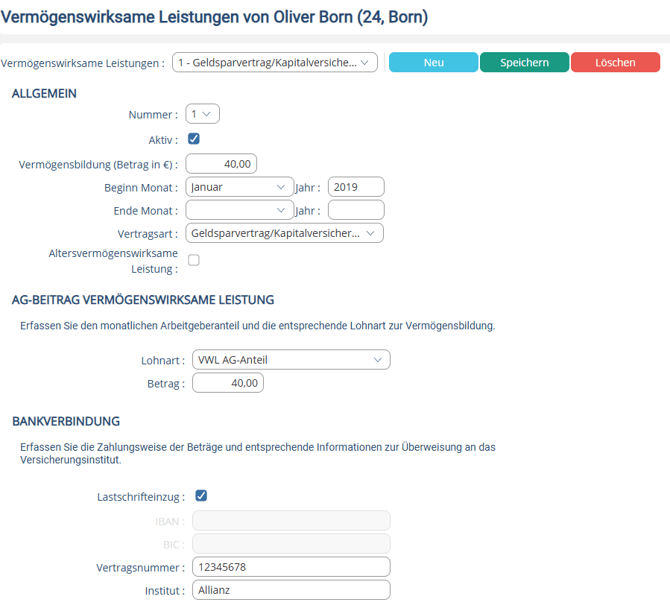Click the Beginn Jahr field showing 2019
Image resolution: width=670 pixels, height=608 pixels.
click(356, 187)
